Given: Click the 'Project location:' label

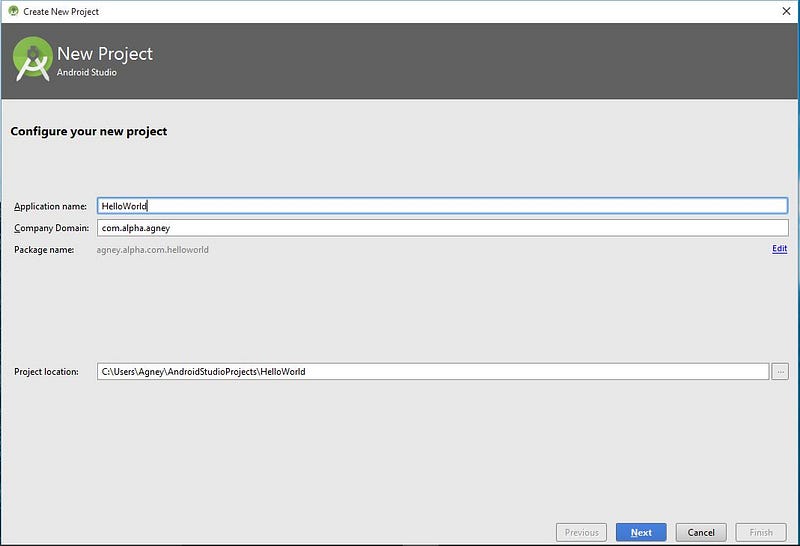Looking at the screenshot, I should (46, 371).
